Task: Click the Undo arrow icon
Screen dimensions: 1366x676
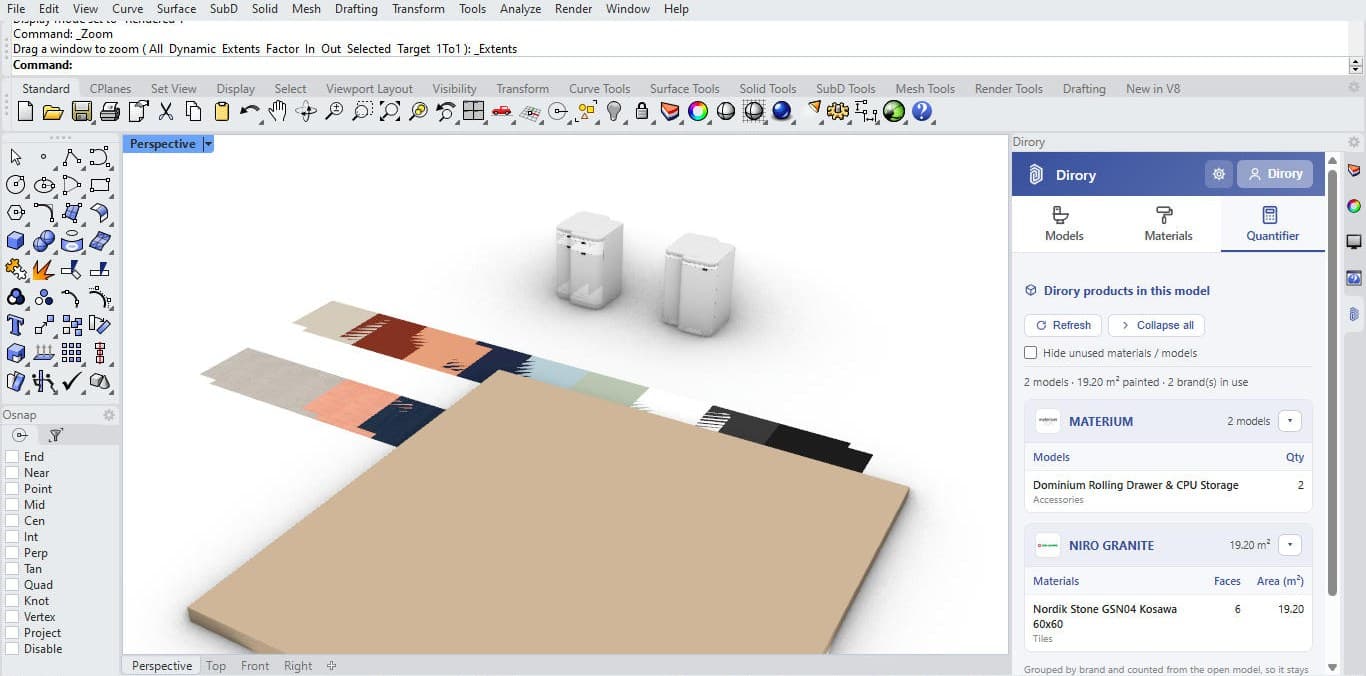Action: tap(250, 112)
